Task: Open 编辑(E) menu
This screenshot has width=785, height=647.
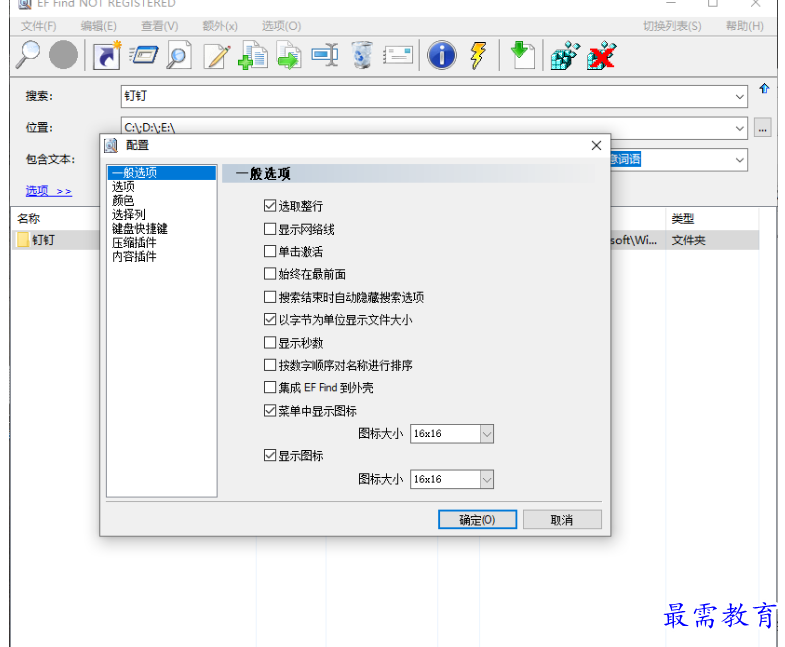Action: (99, 26)
